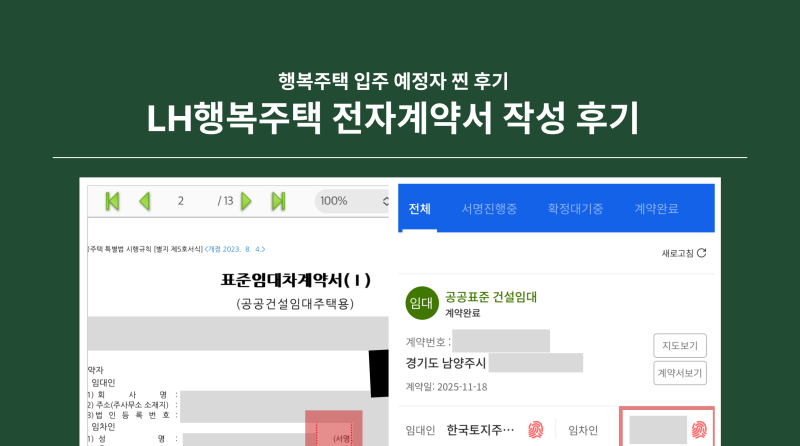Open the 100% zoom level dropdown
Viewport: 800px width, 446px height.
coord(352,201)
